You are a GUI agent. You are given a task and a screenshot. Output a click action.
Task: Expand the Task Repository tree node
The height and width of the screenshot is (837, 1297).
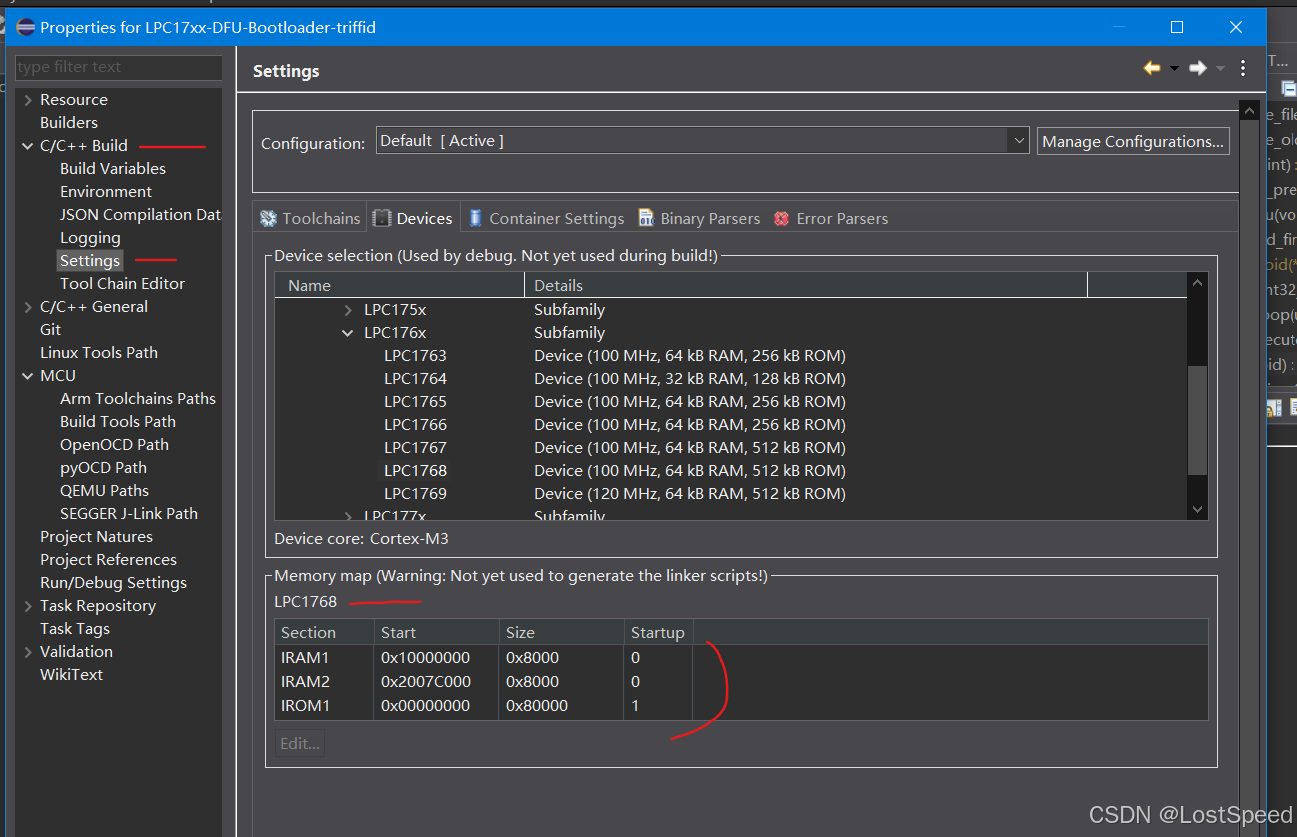28,606
